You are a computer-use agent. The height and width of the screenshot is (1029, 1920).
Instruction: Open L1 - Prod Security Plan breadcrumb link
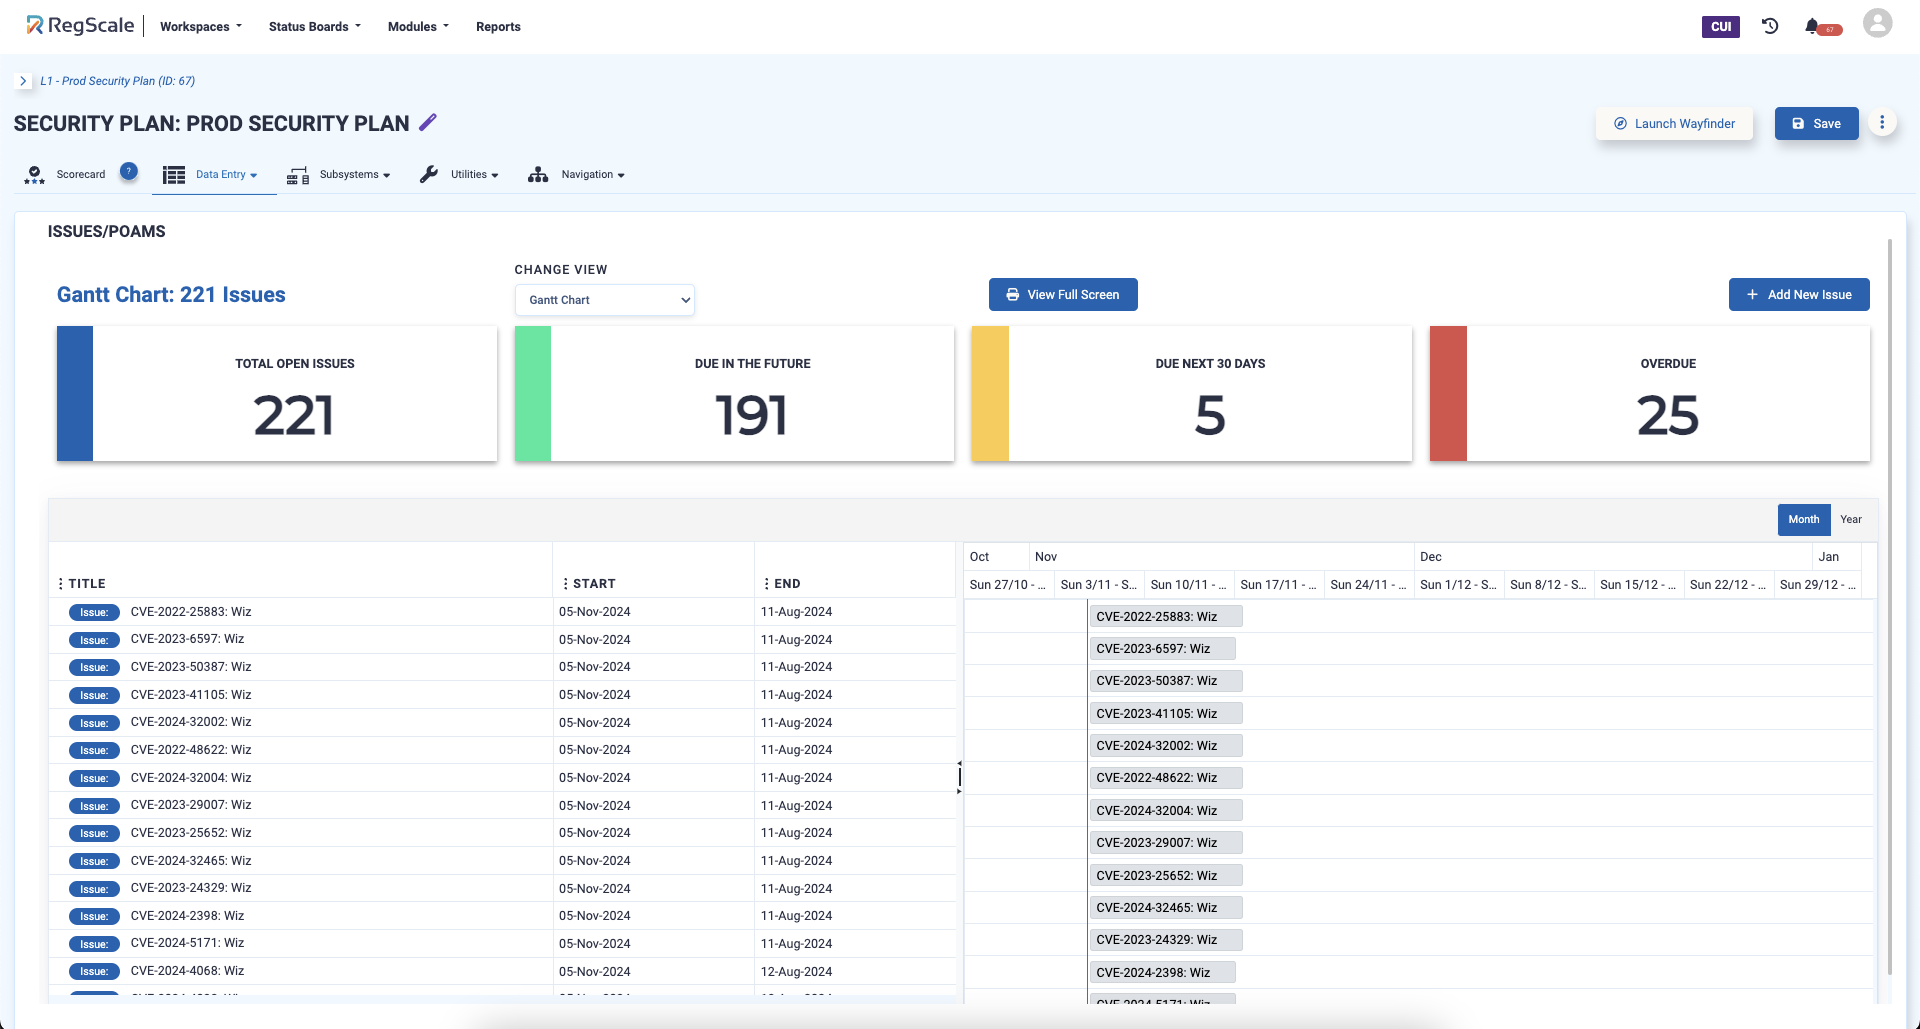(118, 81)
